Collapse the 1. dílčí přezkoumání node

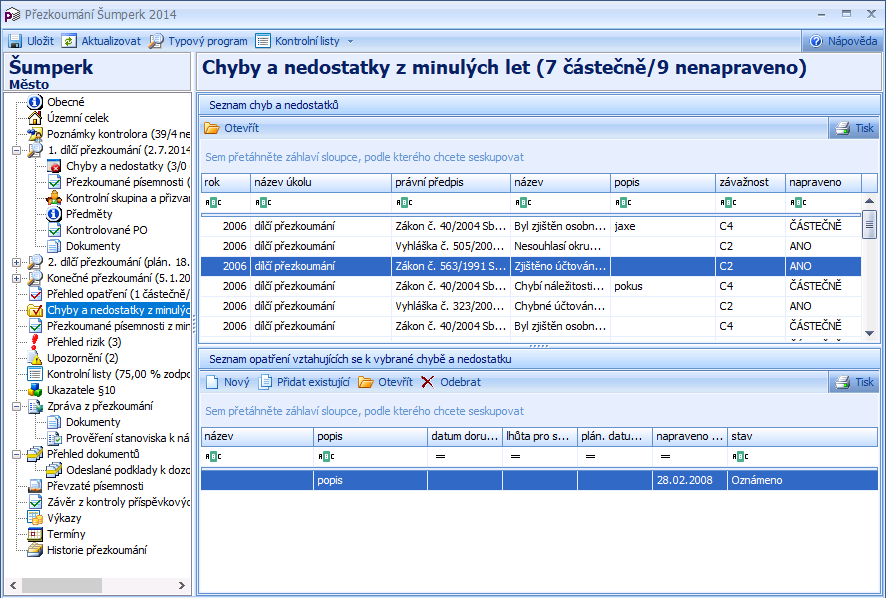tap(16, 150)
